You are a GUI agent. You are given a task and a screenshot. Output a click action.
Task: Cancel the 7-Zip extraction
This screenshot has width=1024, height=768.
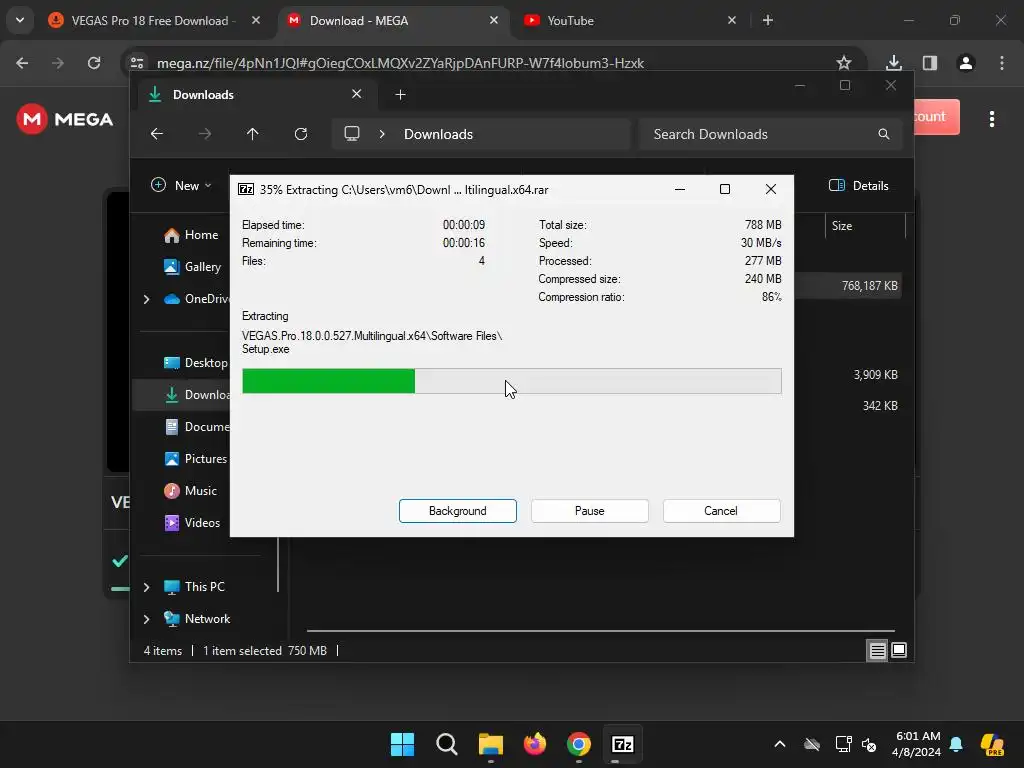point(721,511)
